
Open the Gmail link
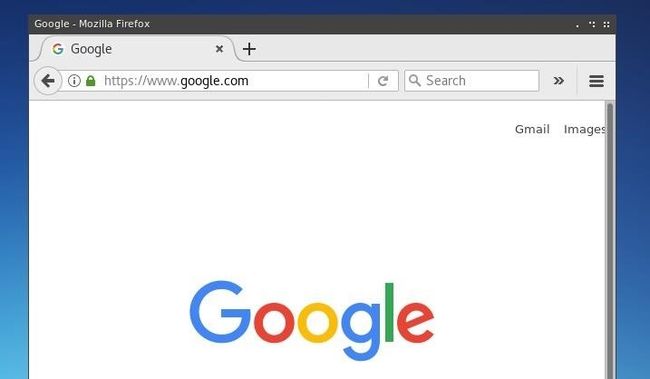[532, 129]
